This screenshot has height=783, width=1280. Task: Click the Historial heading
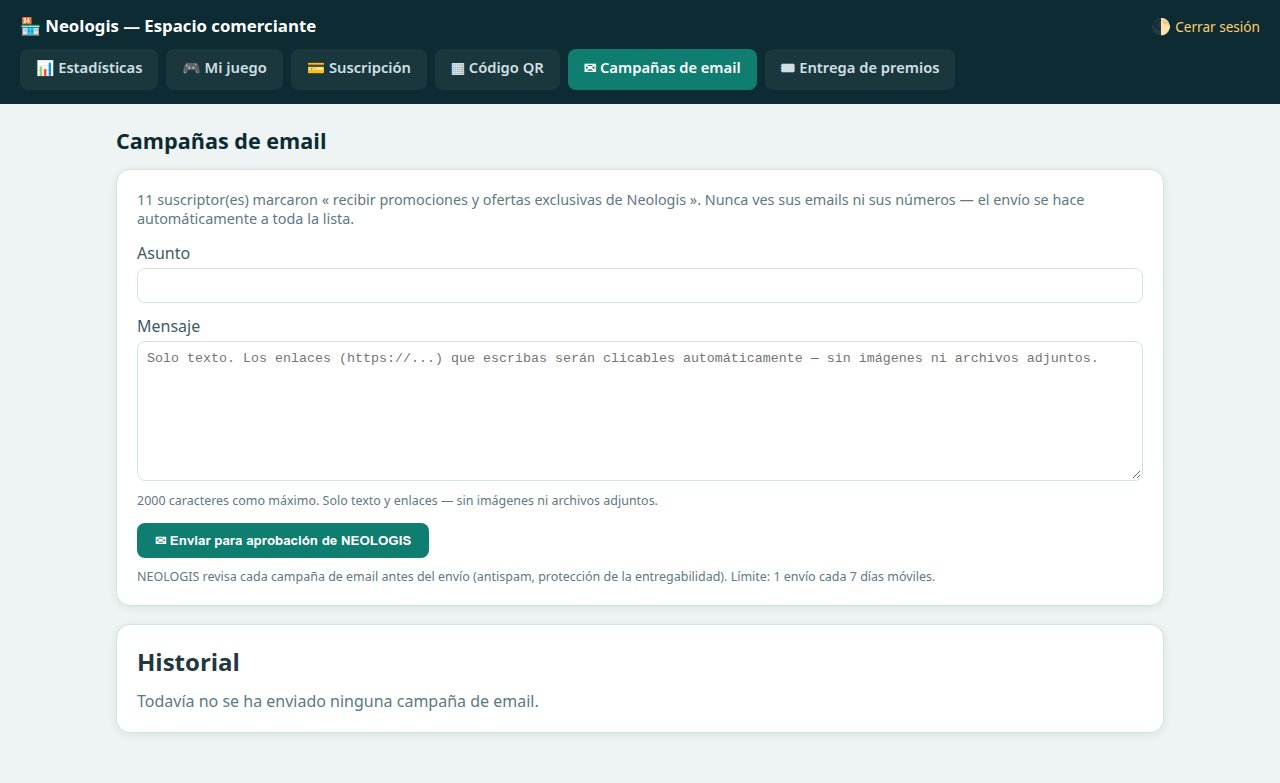click(188, 662)
